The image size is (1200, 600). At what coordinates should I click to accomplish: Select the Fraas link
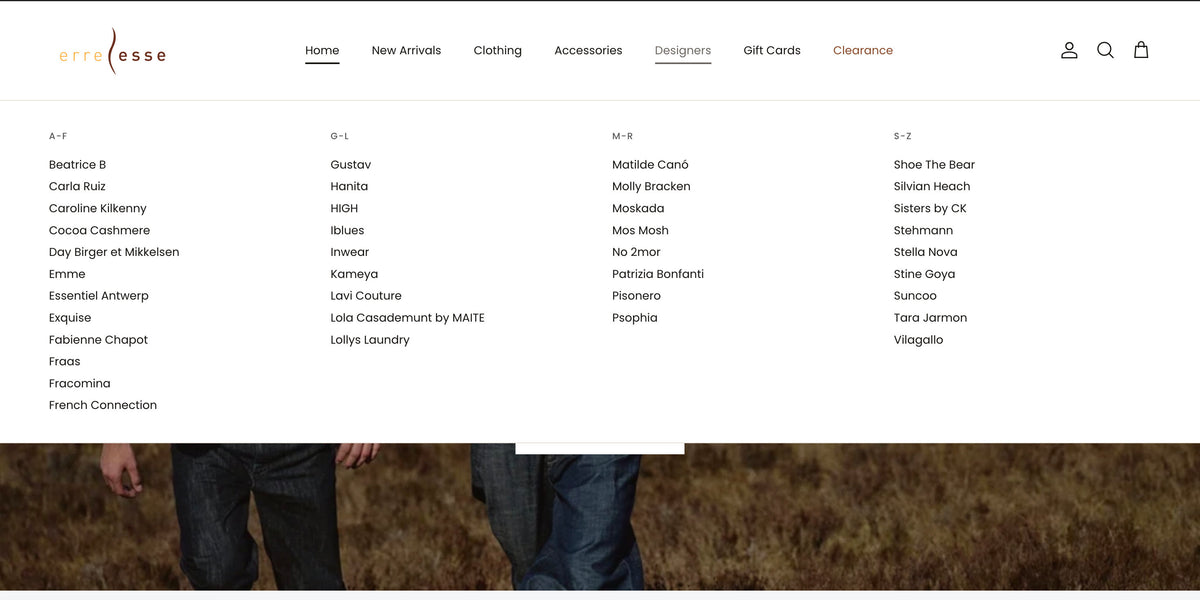click(x=64, y=361)
